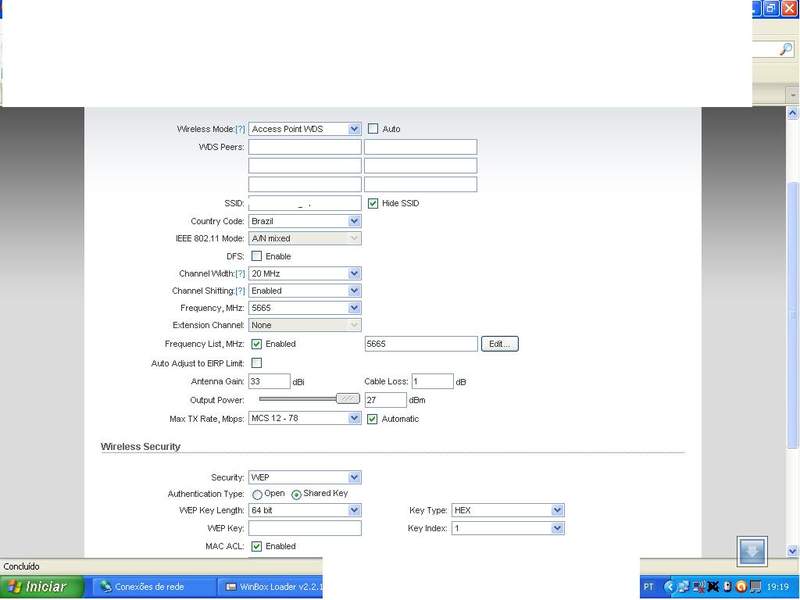Image resolution: width=800 pixels, height=600 pixels.
Task: Click the monitor tray icon beside clock
Action: click(x=755, y=587)
